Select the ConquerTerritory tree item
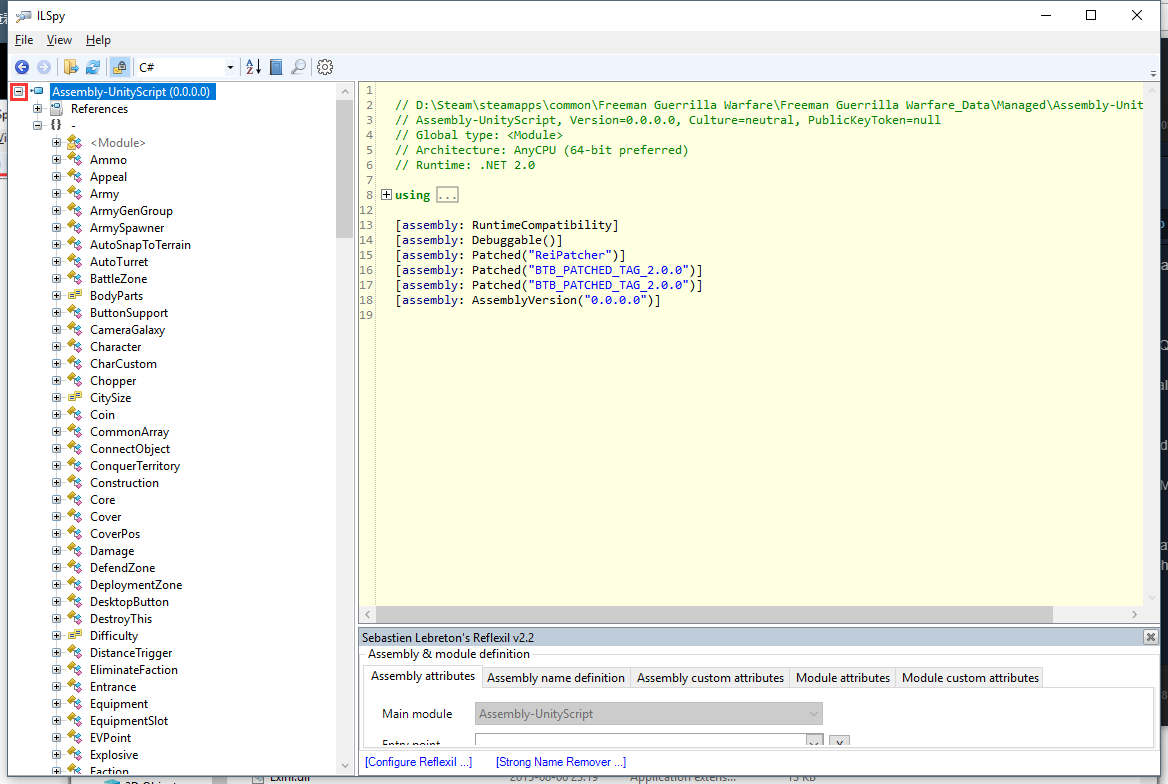Viewport: 1168px width, 784px height. (x=135, y=466)
